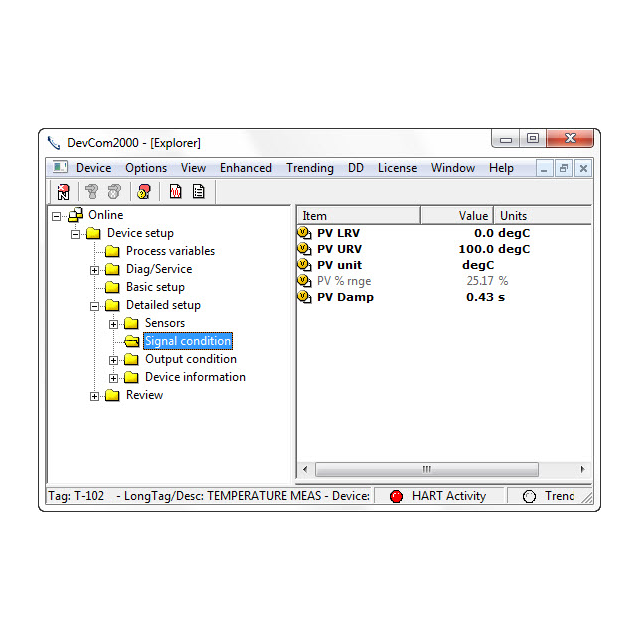Click the open Signal condition folder icon
This screenshot has height=640, width=640.
click(131, 341)
